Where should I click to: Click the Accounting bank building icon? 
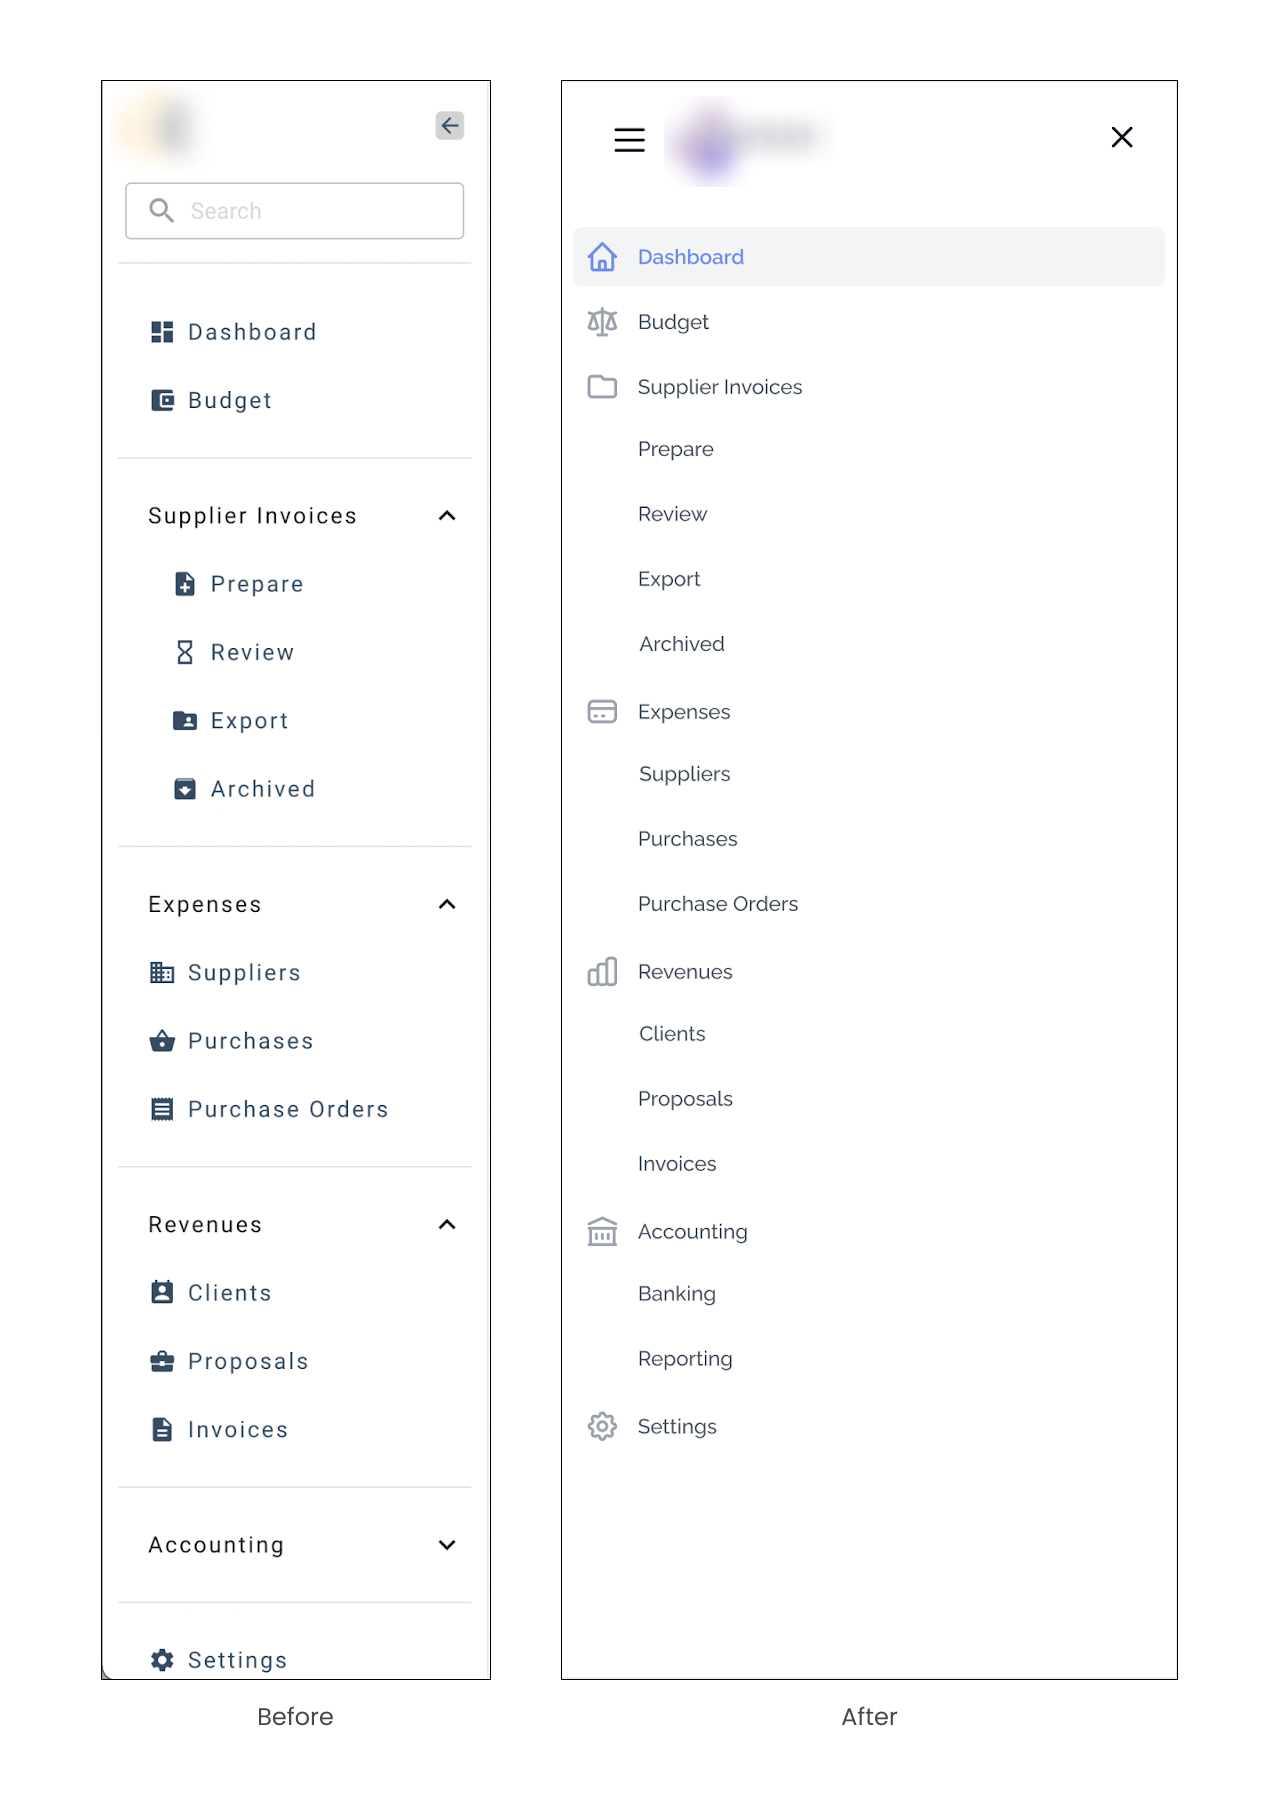click(602, 1232)
